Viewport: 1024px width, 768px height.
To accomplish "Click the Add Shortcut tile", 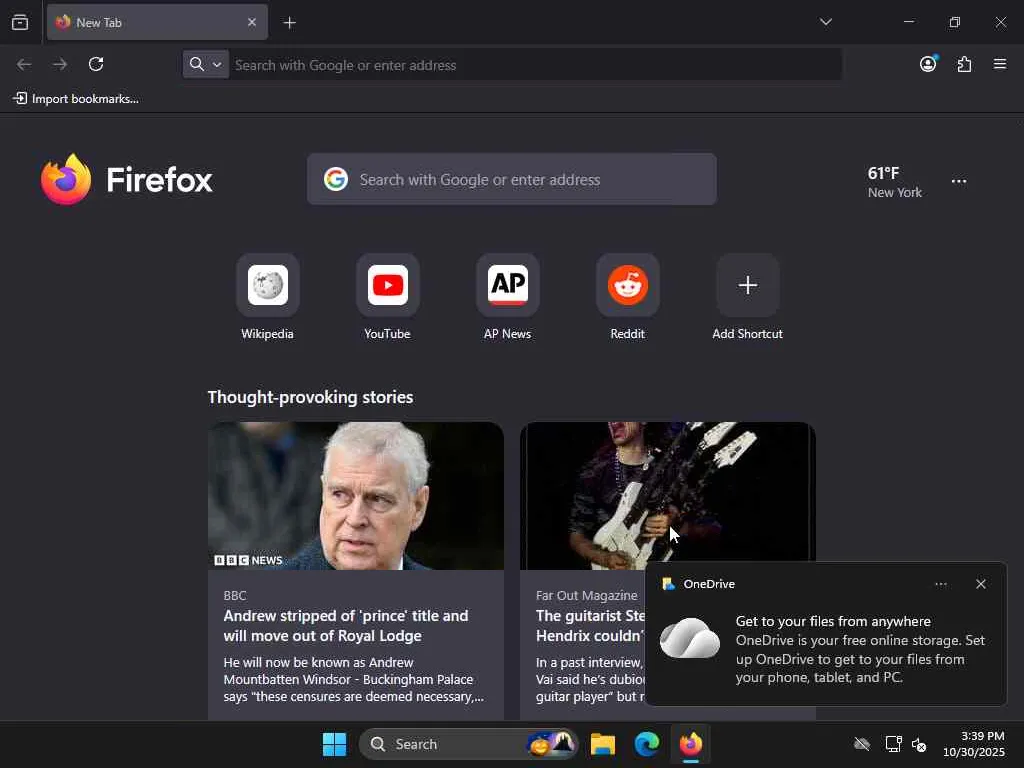I will (748, 298).
